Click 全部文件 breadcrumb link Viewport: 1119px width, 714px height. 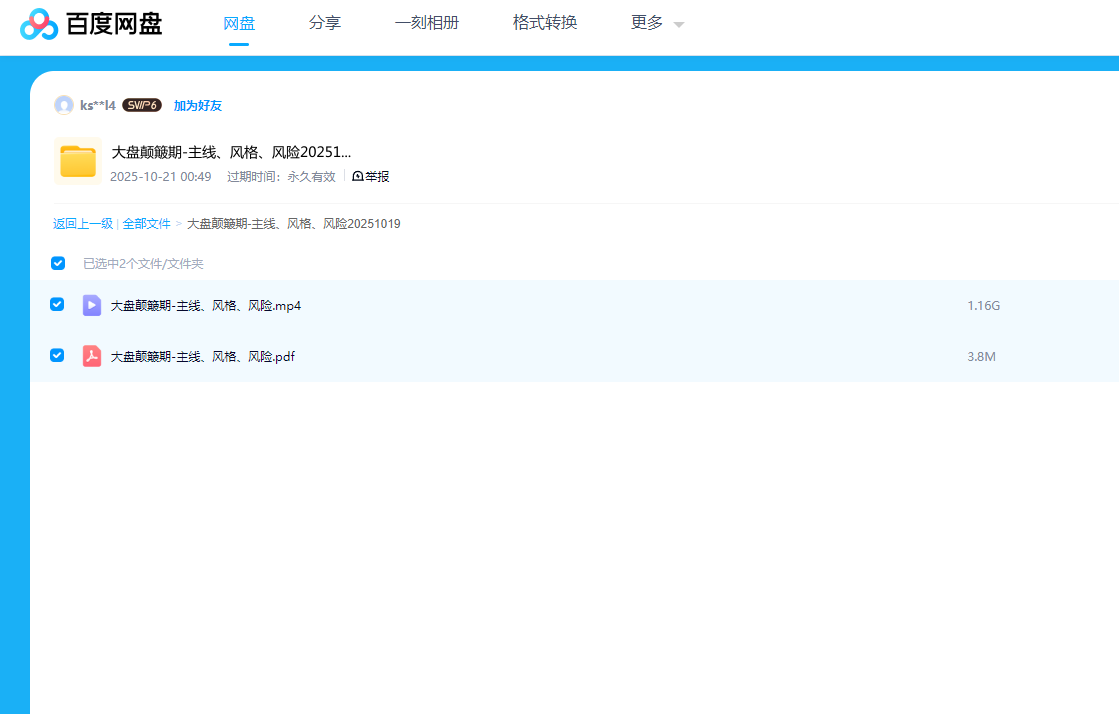pos(147,224)
